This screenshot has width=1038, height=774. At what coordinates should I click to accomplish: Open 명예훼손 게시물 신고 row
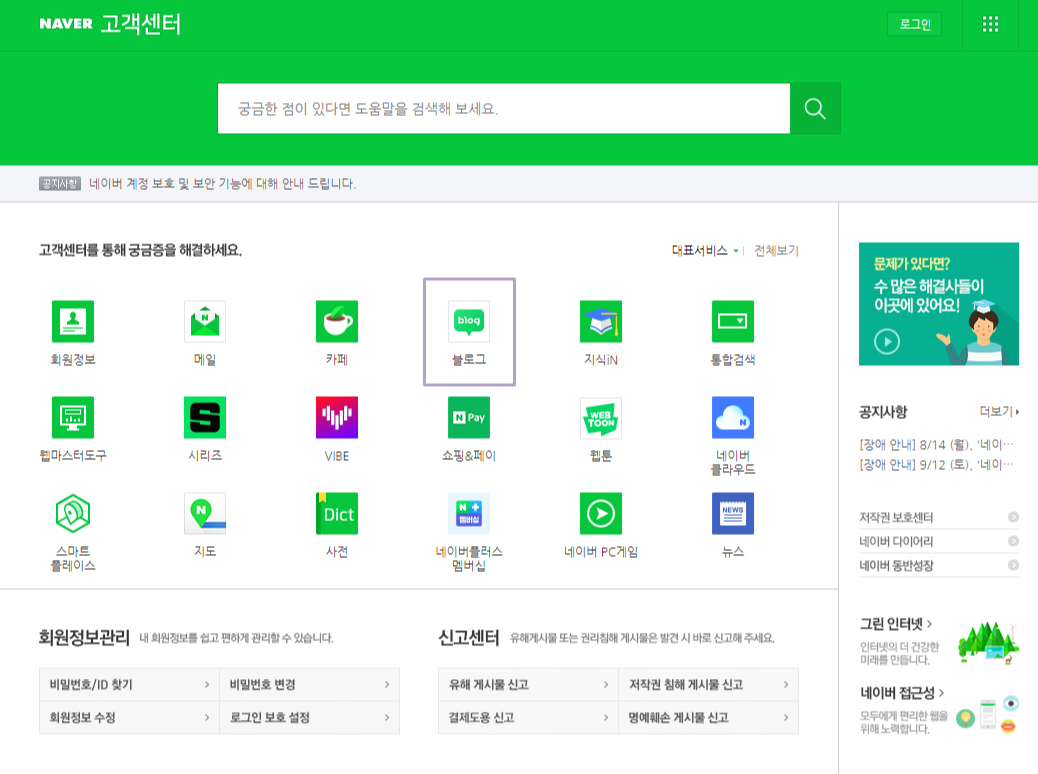[x=708, y=718]
